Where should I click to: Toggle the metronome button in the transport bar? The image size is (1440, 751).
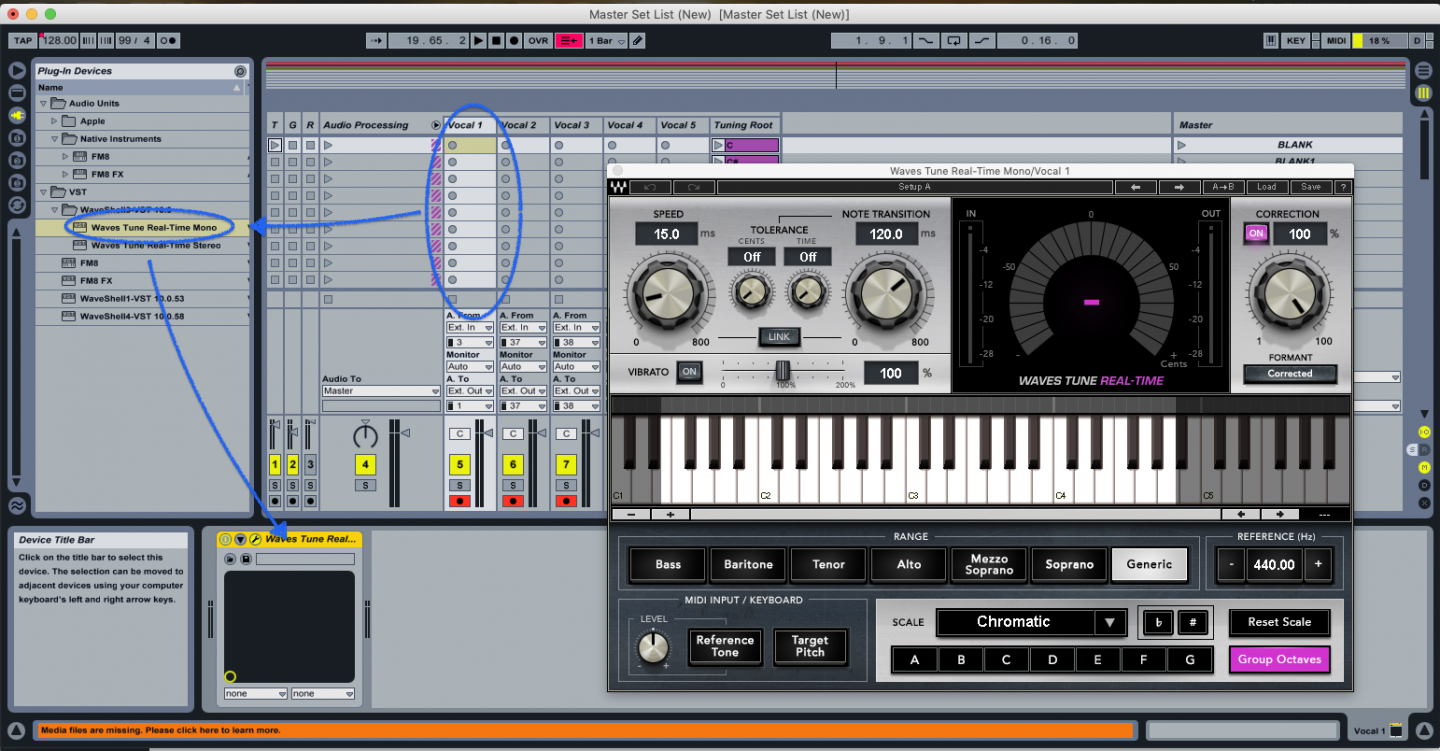click(x=169, y=41)
